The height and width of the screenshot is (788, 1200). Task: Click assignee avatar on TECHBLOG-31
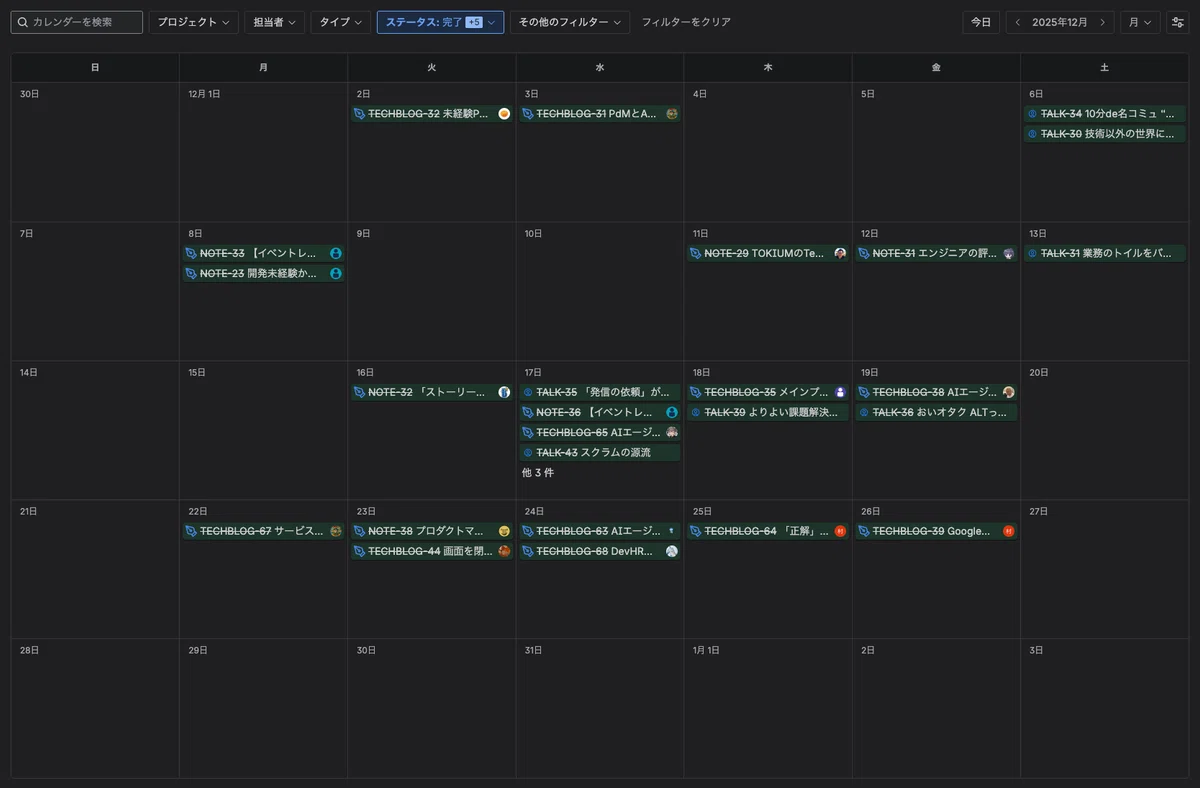[672, 114]
